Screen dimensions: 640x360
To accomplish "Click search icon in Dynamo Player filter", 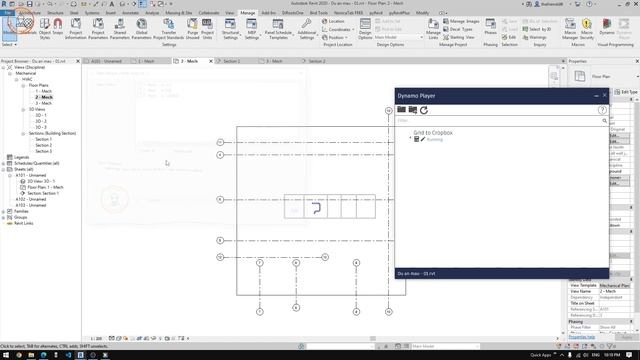I will tap(604, 121).
